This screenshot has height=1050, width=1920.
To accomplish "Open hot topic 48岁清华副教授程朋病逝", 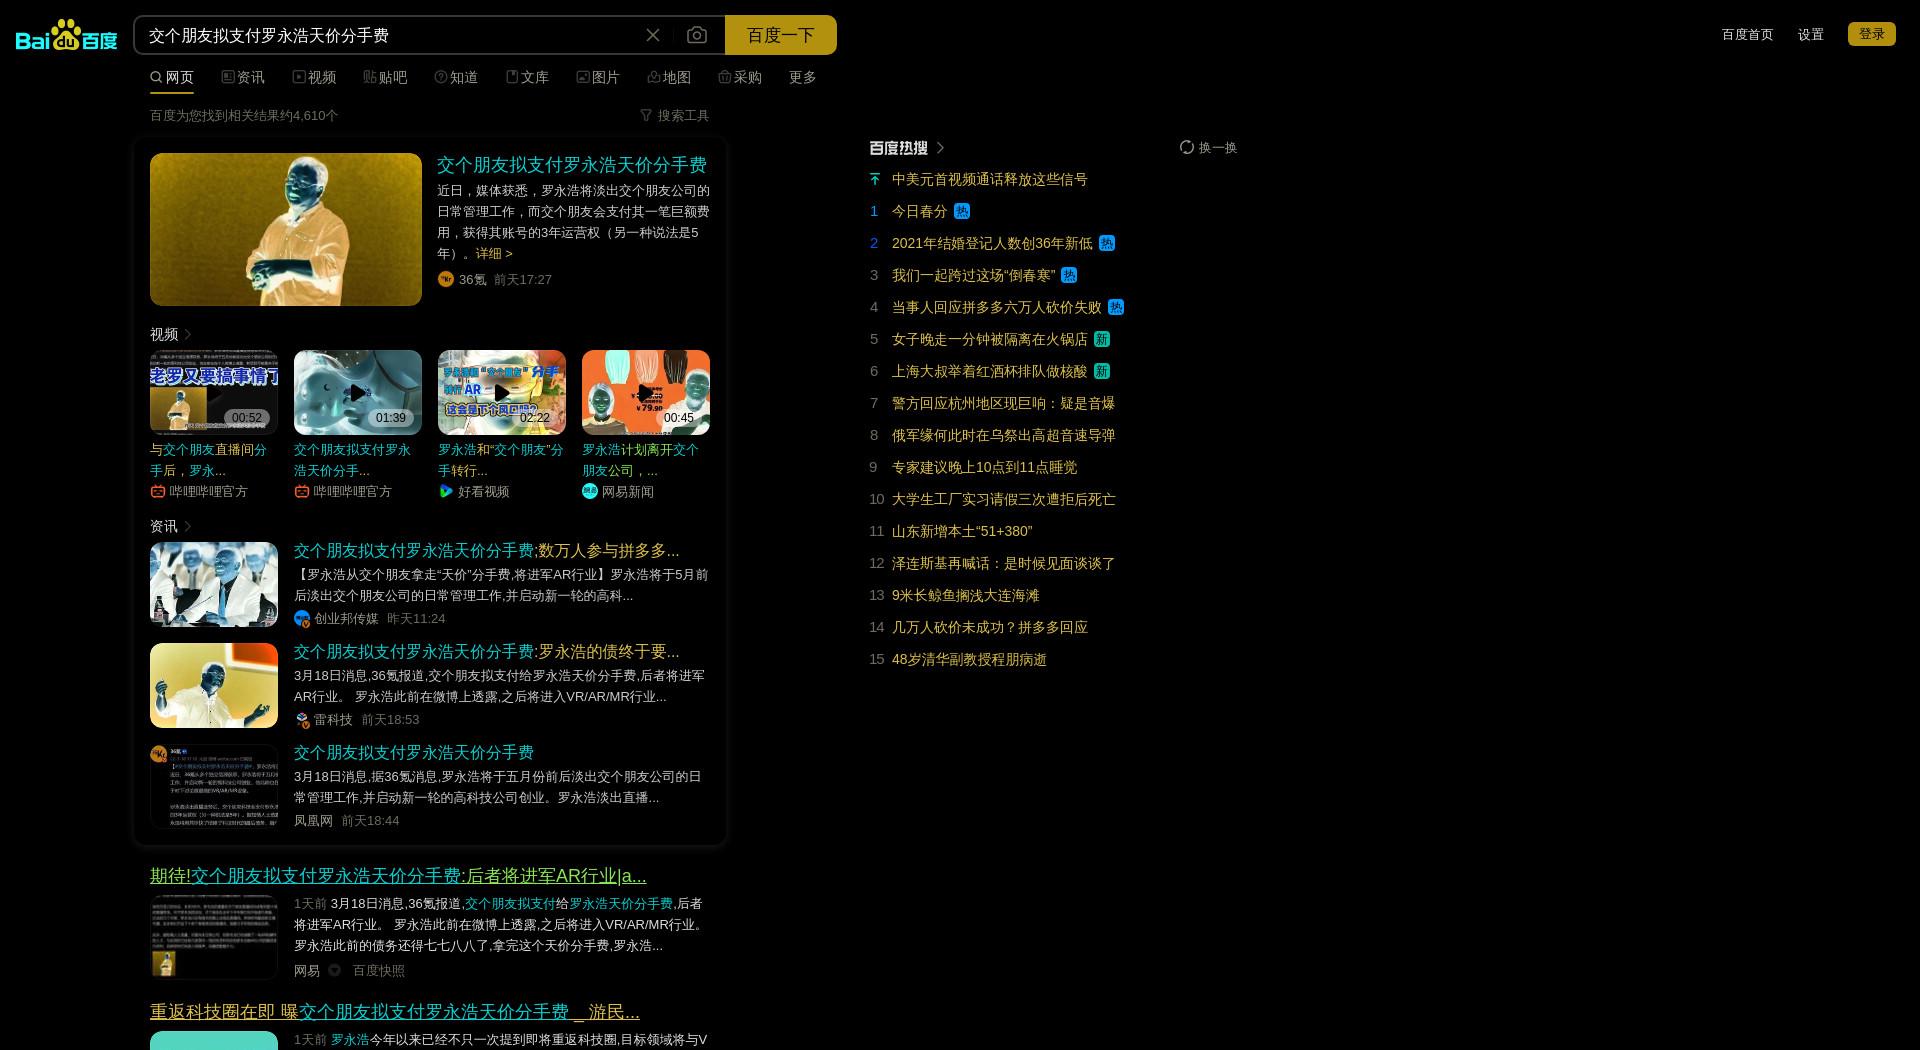I will click(x=969, y=659).
